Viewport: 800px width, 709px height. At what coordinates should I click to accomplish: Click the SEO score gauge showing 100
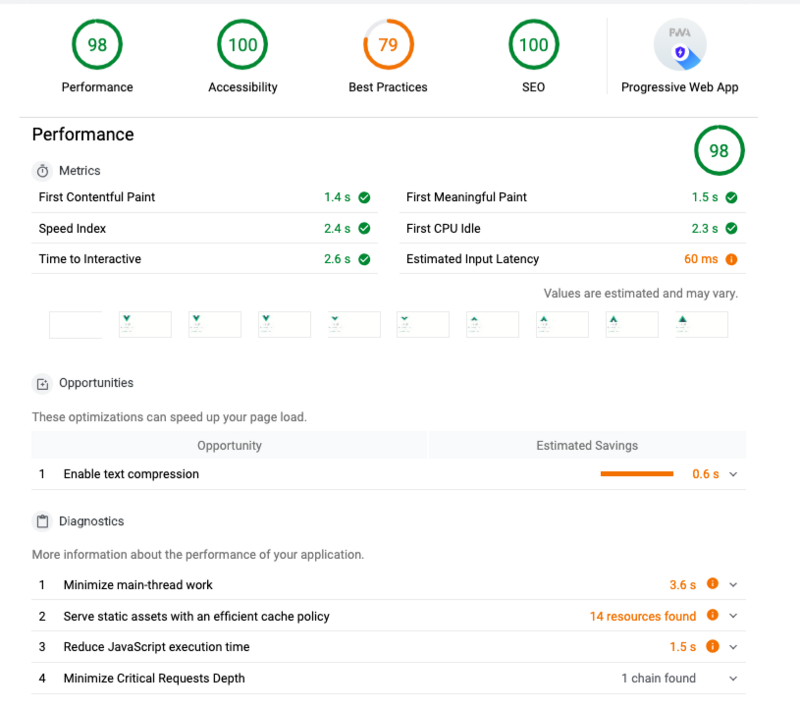click(534, 44)
